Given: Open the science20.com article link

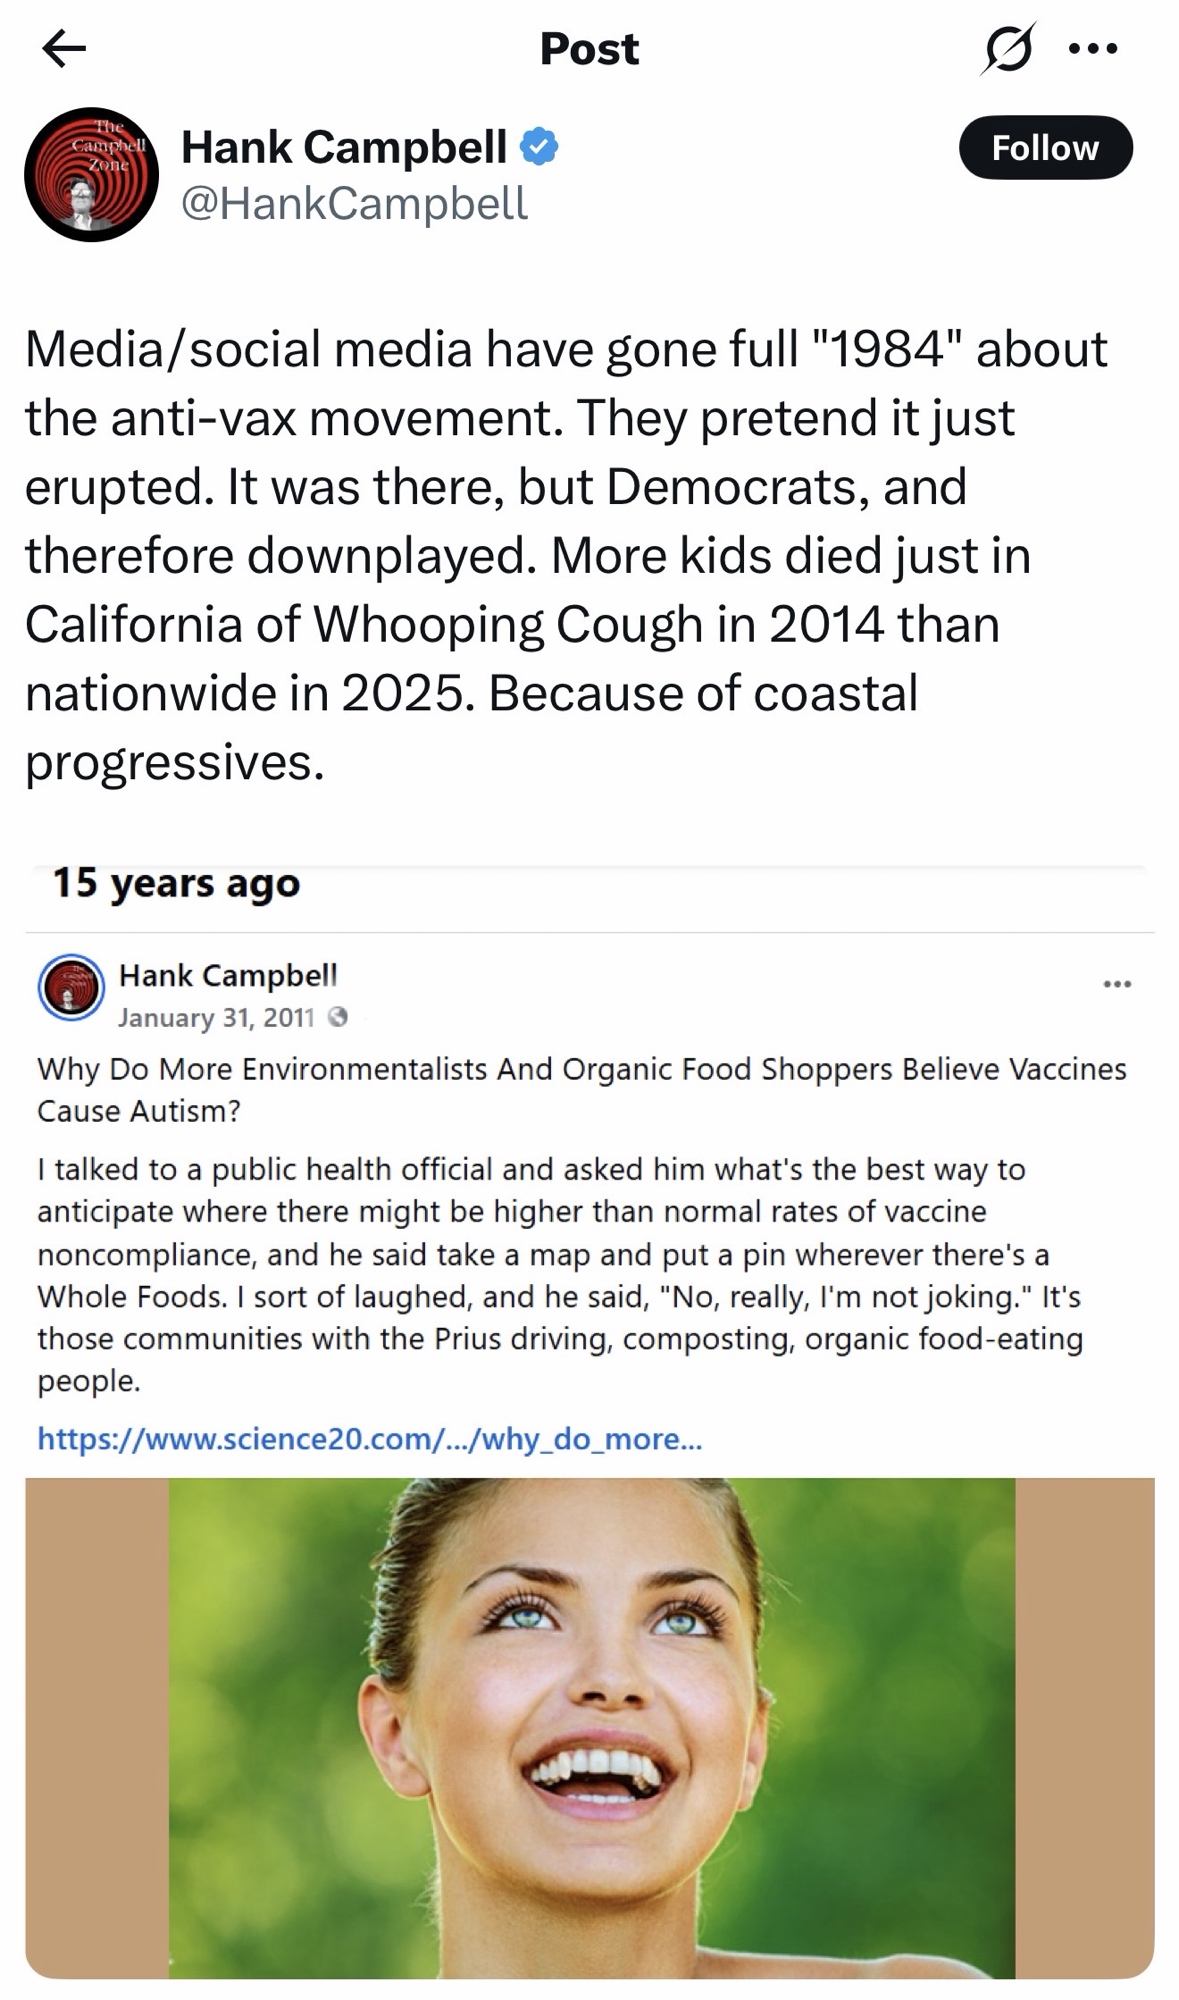Looking at the screenshot, I should tap(369, 1439).
